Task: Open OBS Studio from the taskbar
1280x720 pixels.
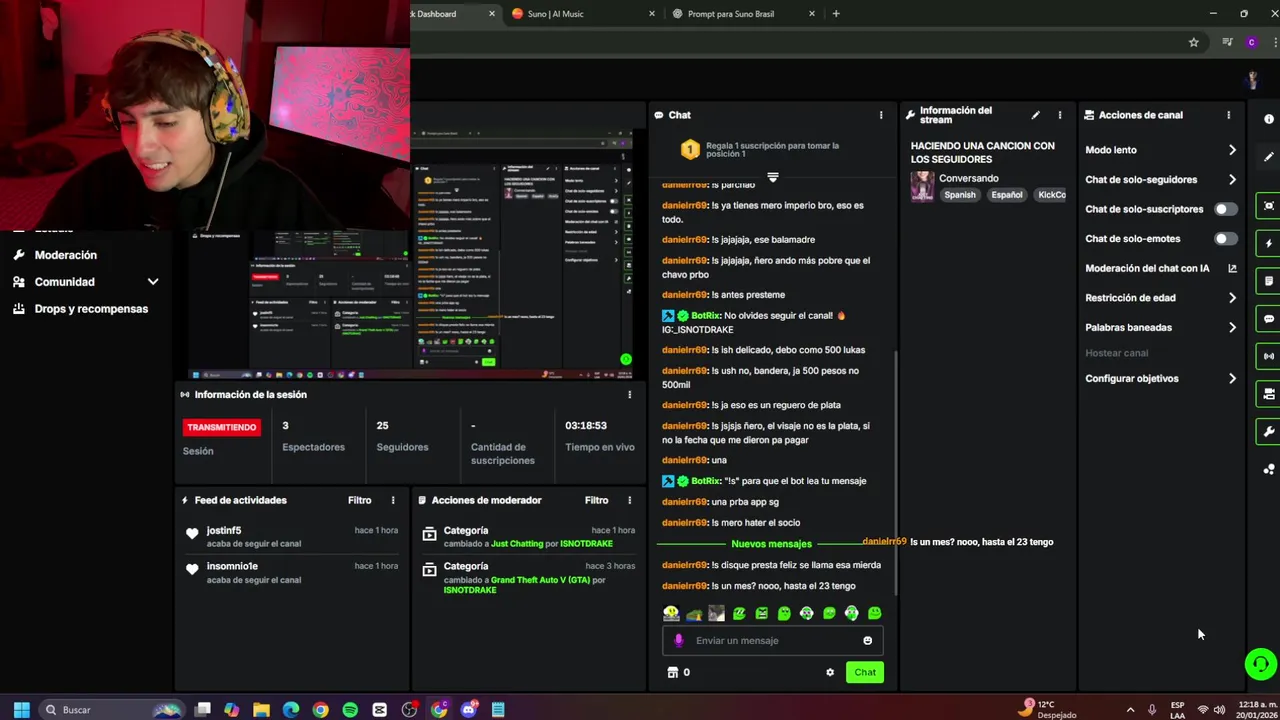Action: click(x=409, y=710)
